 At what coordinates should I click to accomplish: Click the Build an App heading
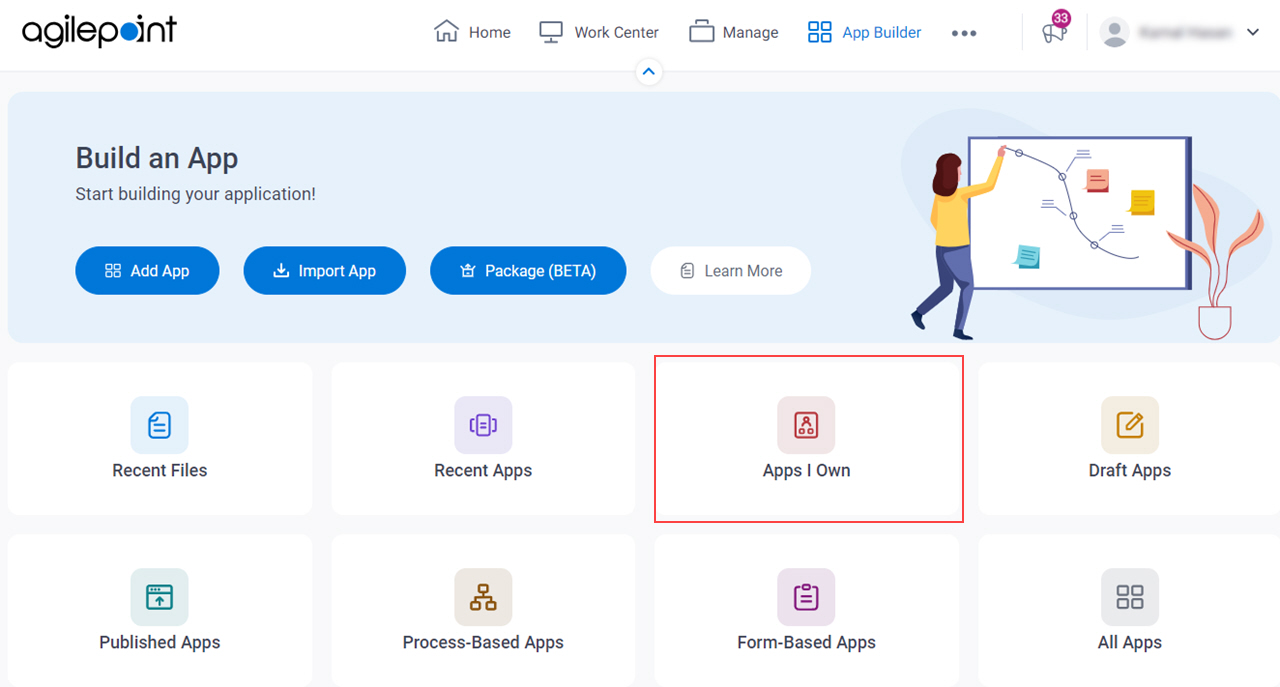(157, 158)
